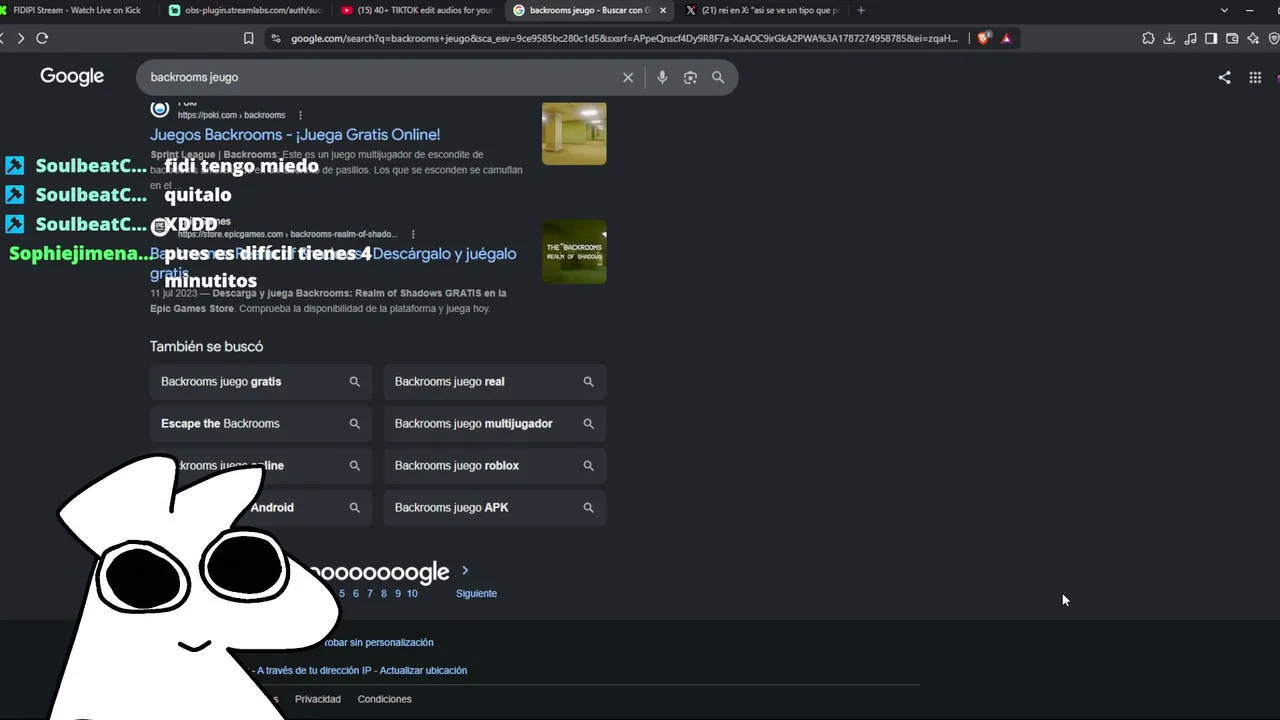Viewport: 1280px width, 720px height.
Task: Open the Backrooms Realm of Shadows thumbnail
Action: pos(574,252)
